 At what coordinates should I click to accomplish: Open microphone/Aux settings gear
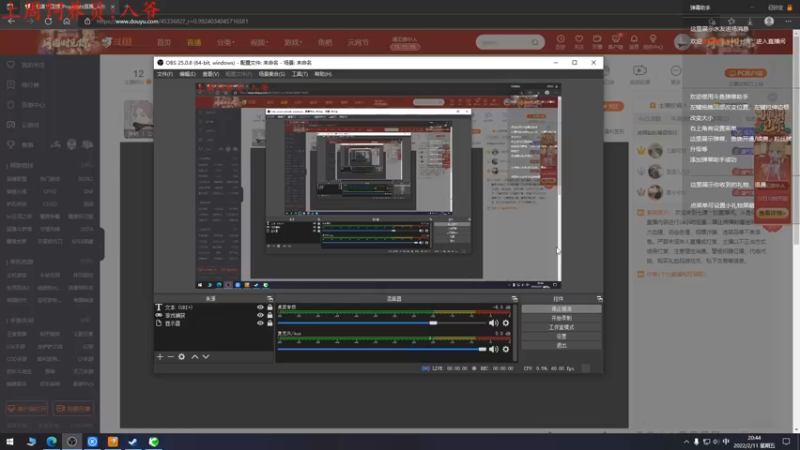click(x=506, y=349)
